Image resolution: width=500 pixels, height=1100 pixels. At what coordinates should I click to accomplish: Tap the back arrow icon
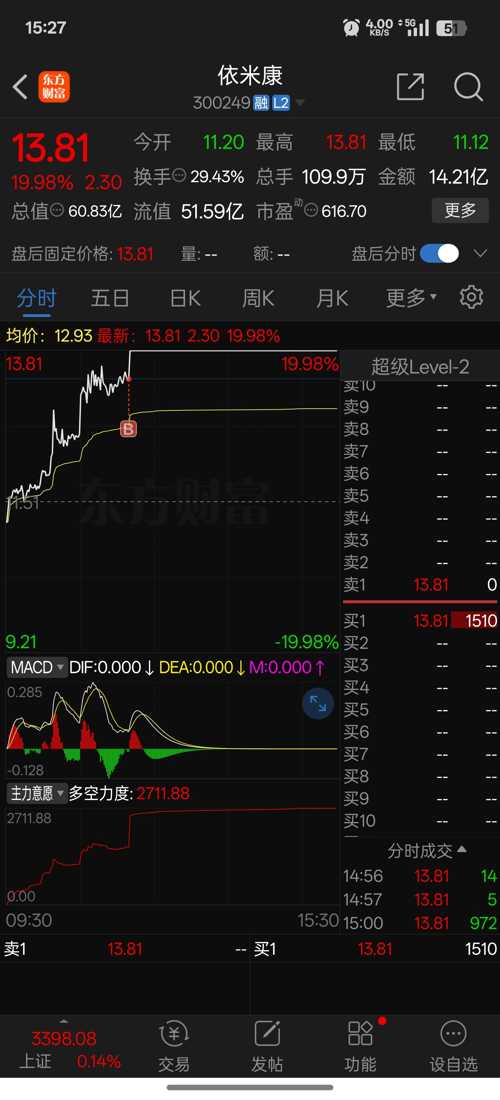20,87
